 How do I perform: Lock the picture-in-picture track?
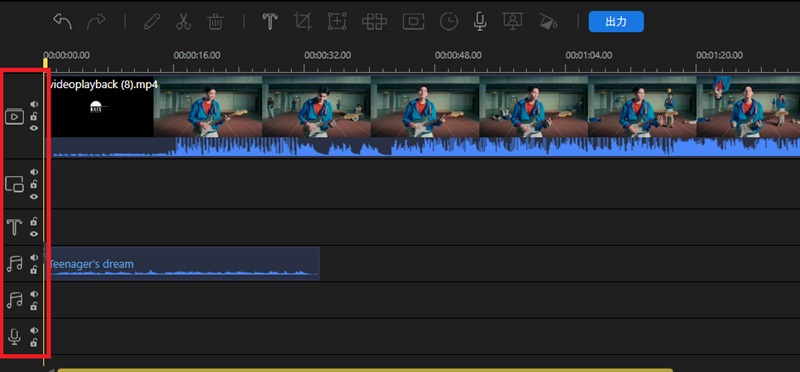(34, 184)
